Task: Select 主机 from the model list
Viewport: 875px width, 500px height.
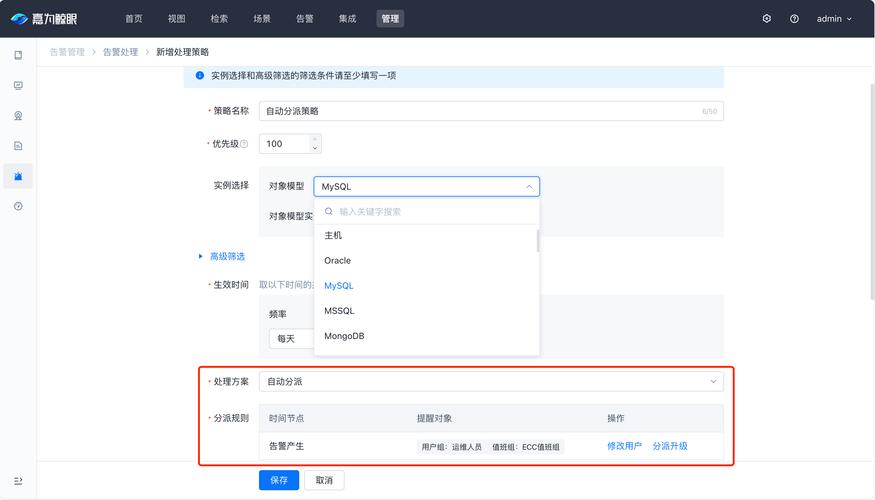Action: click(x=426, y=235)
